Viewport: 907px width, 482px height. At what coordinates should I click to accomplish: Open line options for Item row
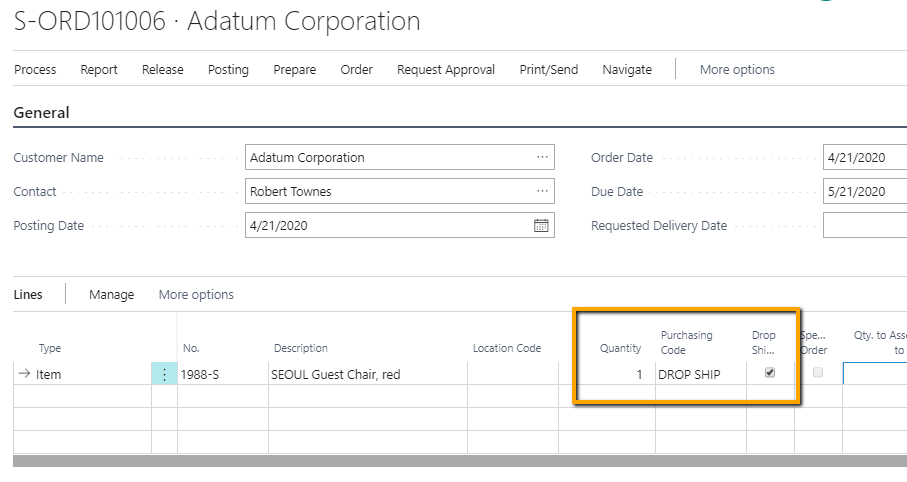tap(164, 374)
